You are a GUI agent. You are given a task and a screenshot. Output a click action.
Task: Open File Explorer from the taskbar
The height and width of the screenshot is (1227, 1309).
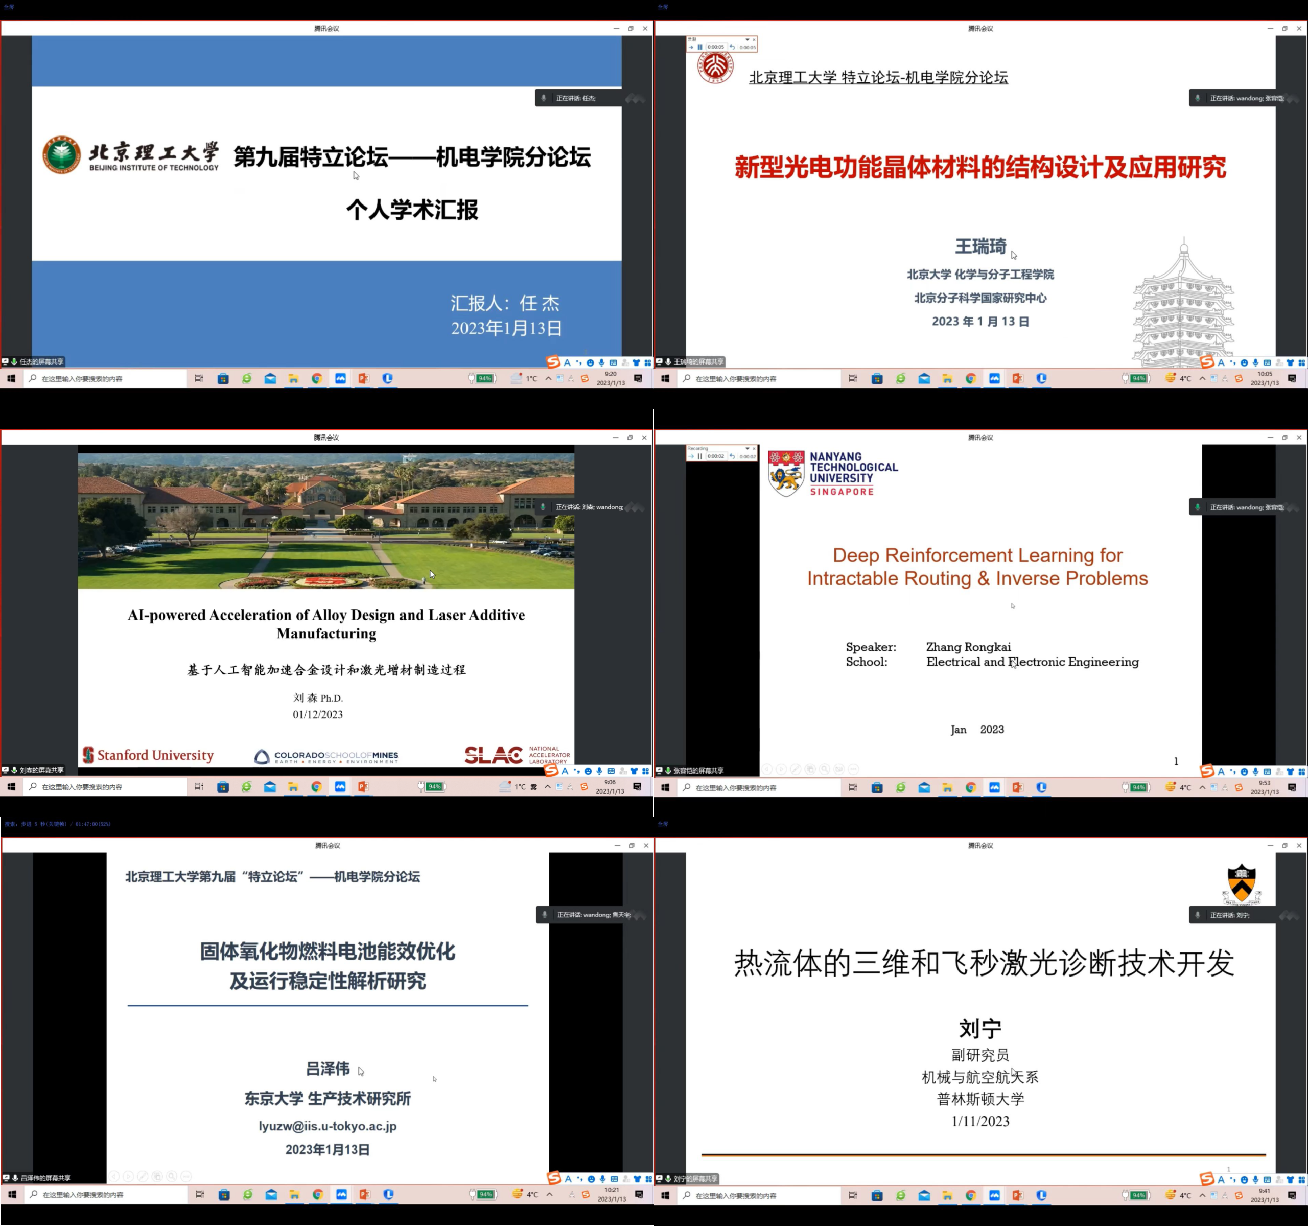294,378
